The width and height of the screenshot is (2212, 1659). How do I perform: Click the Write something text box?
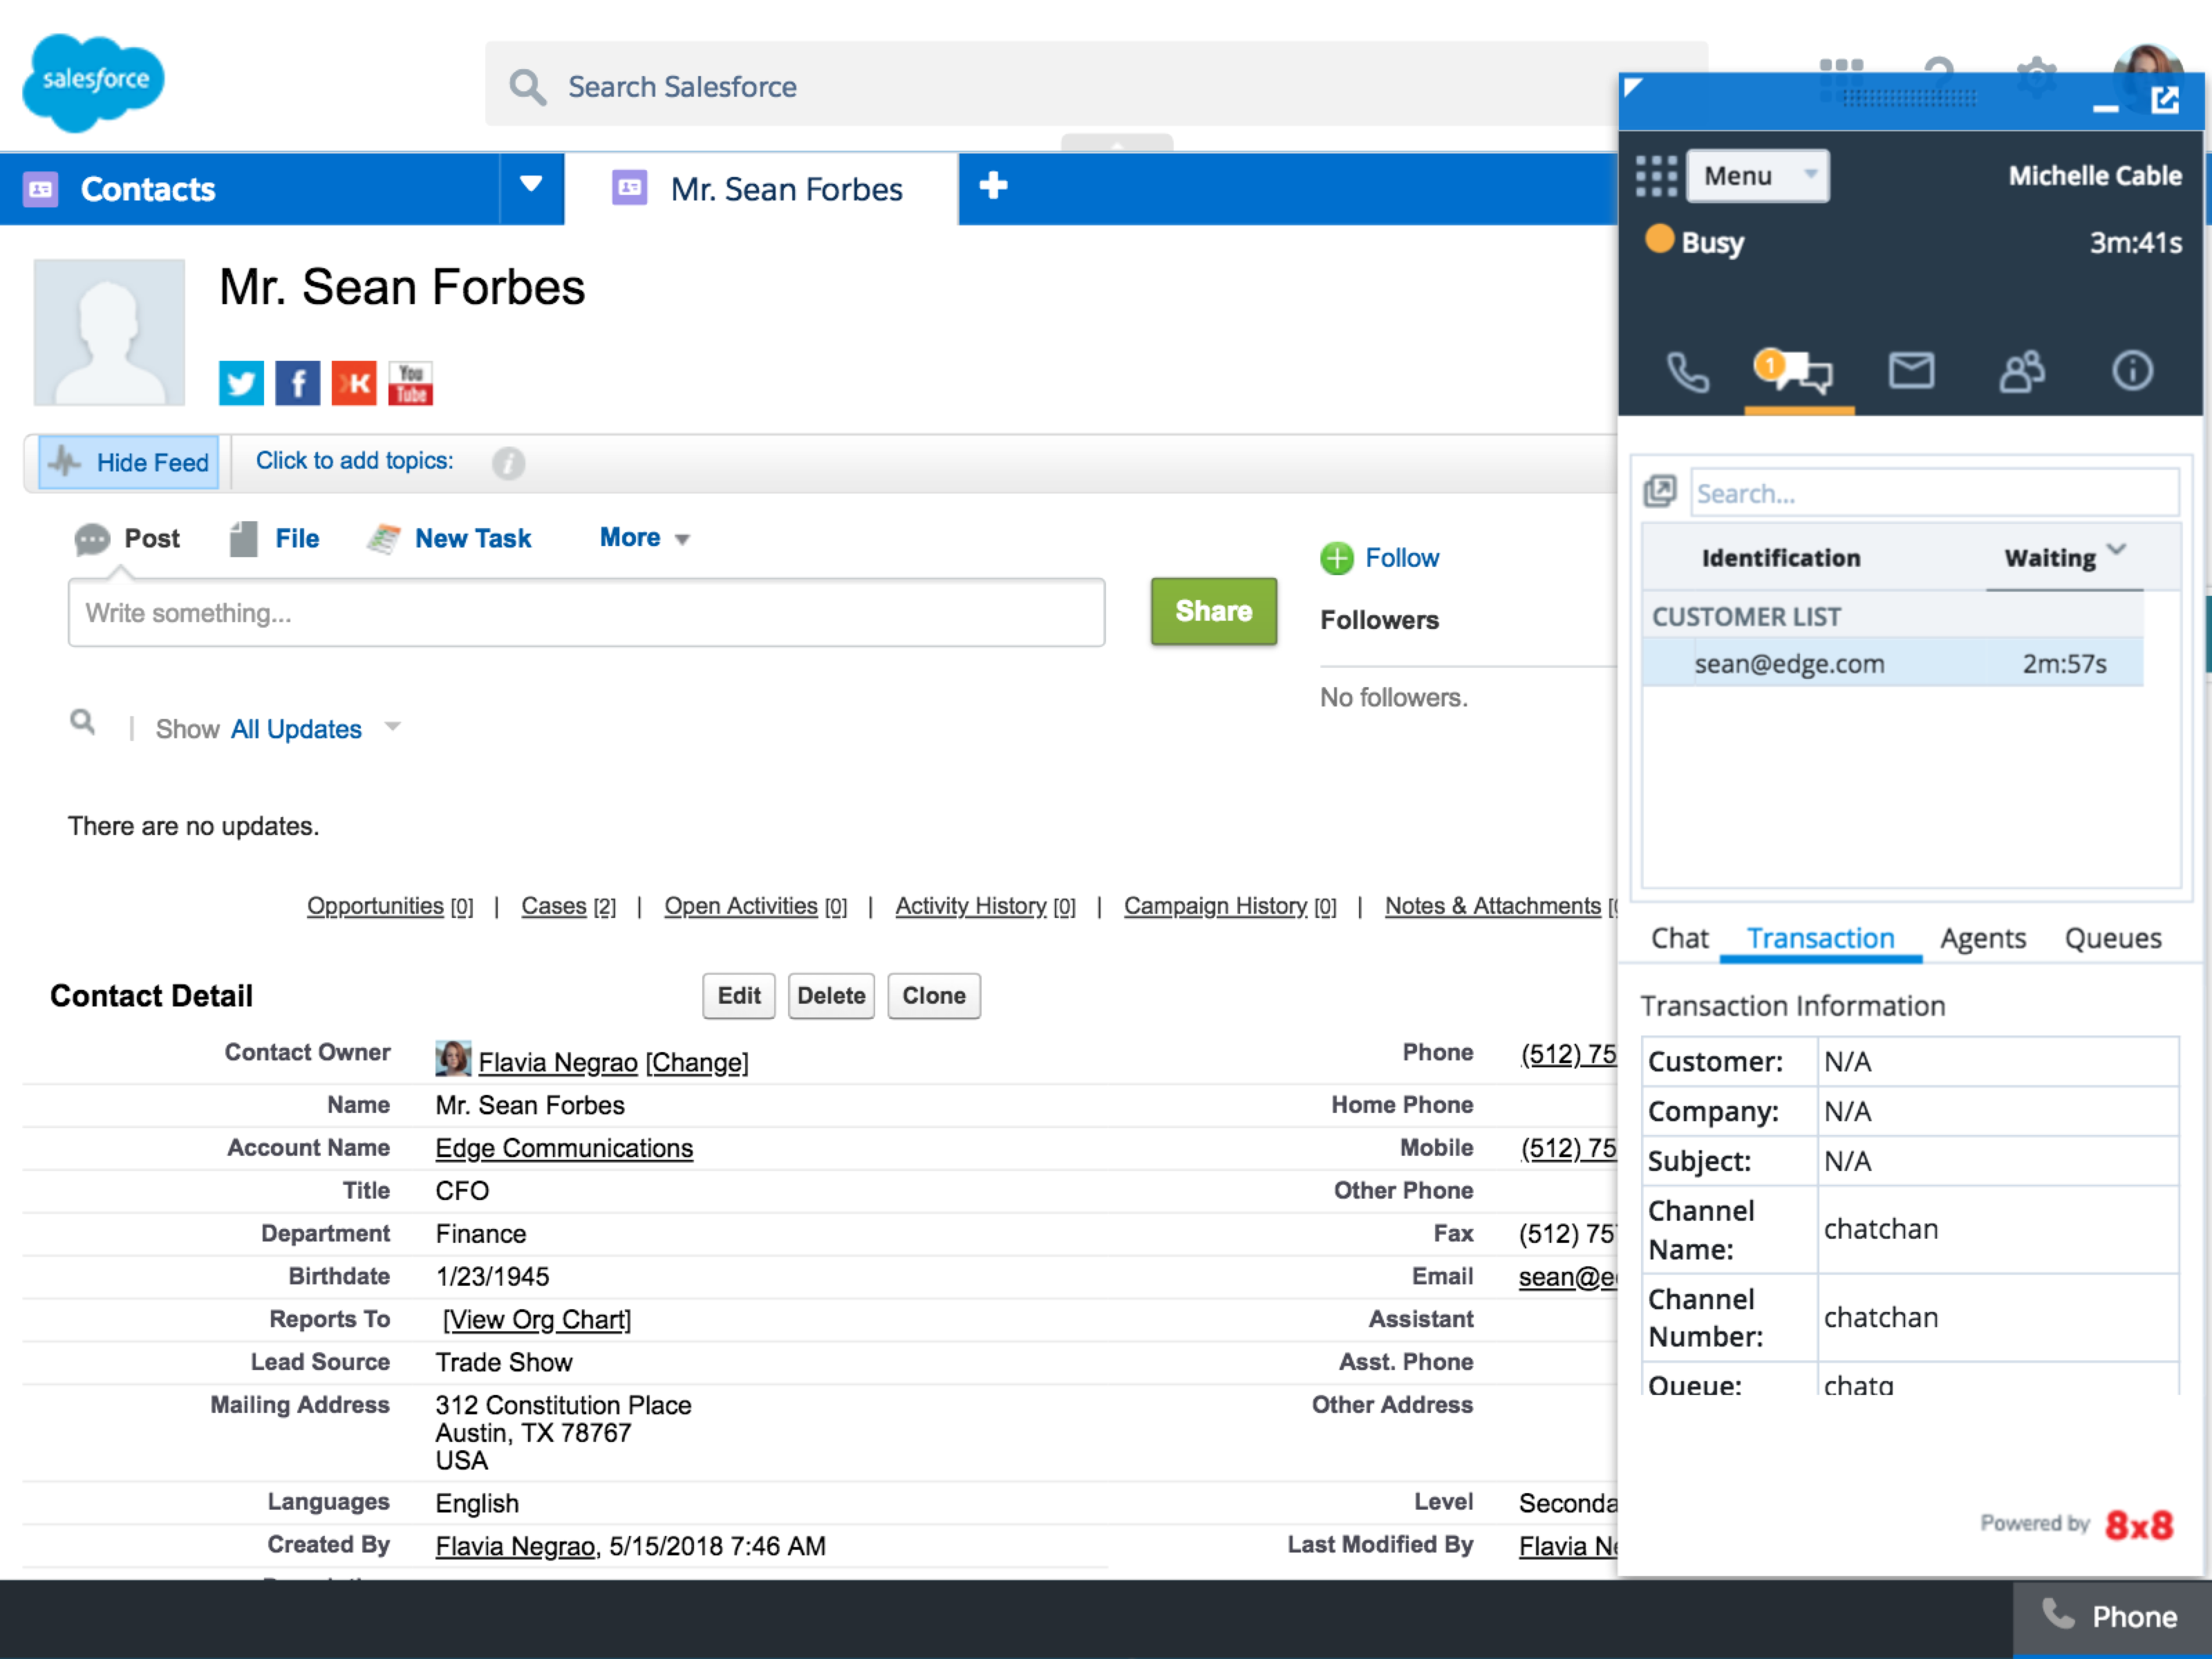point(586,613)
